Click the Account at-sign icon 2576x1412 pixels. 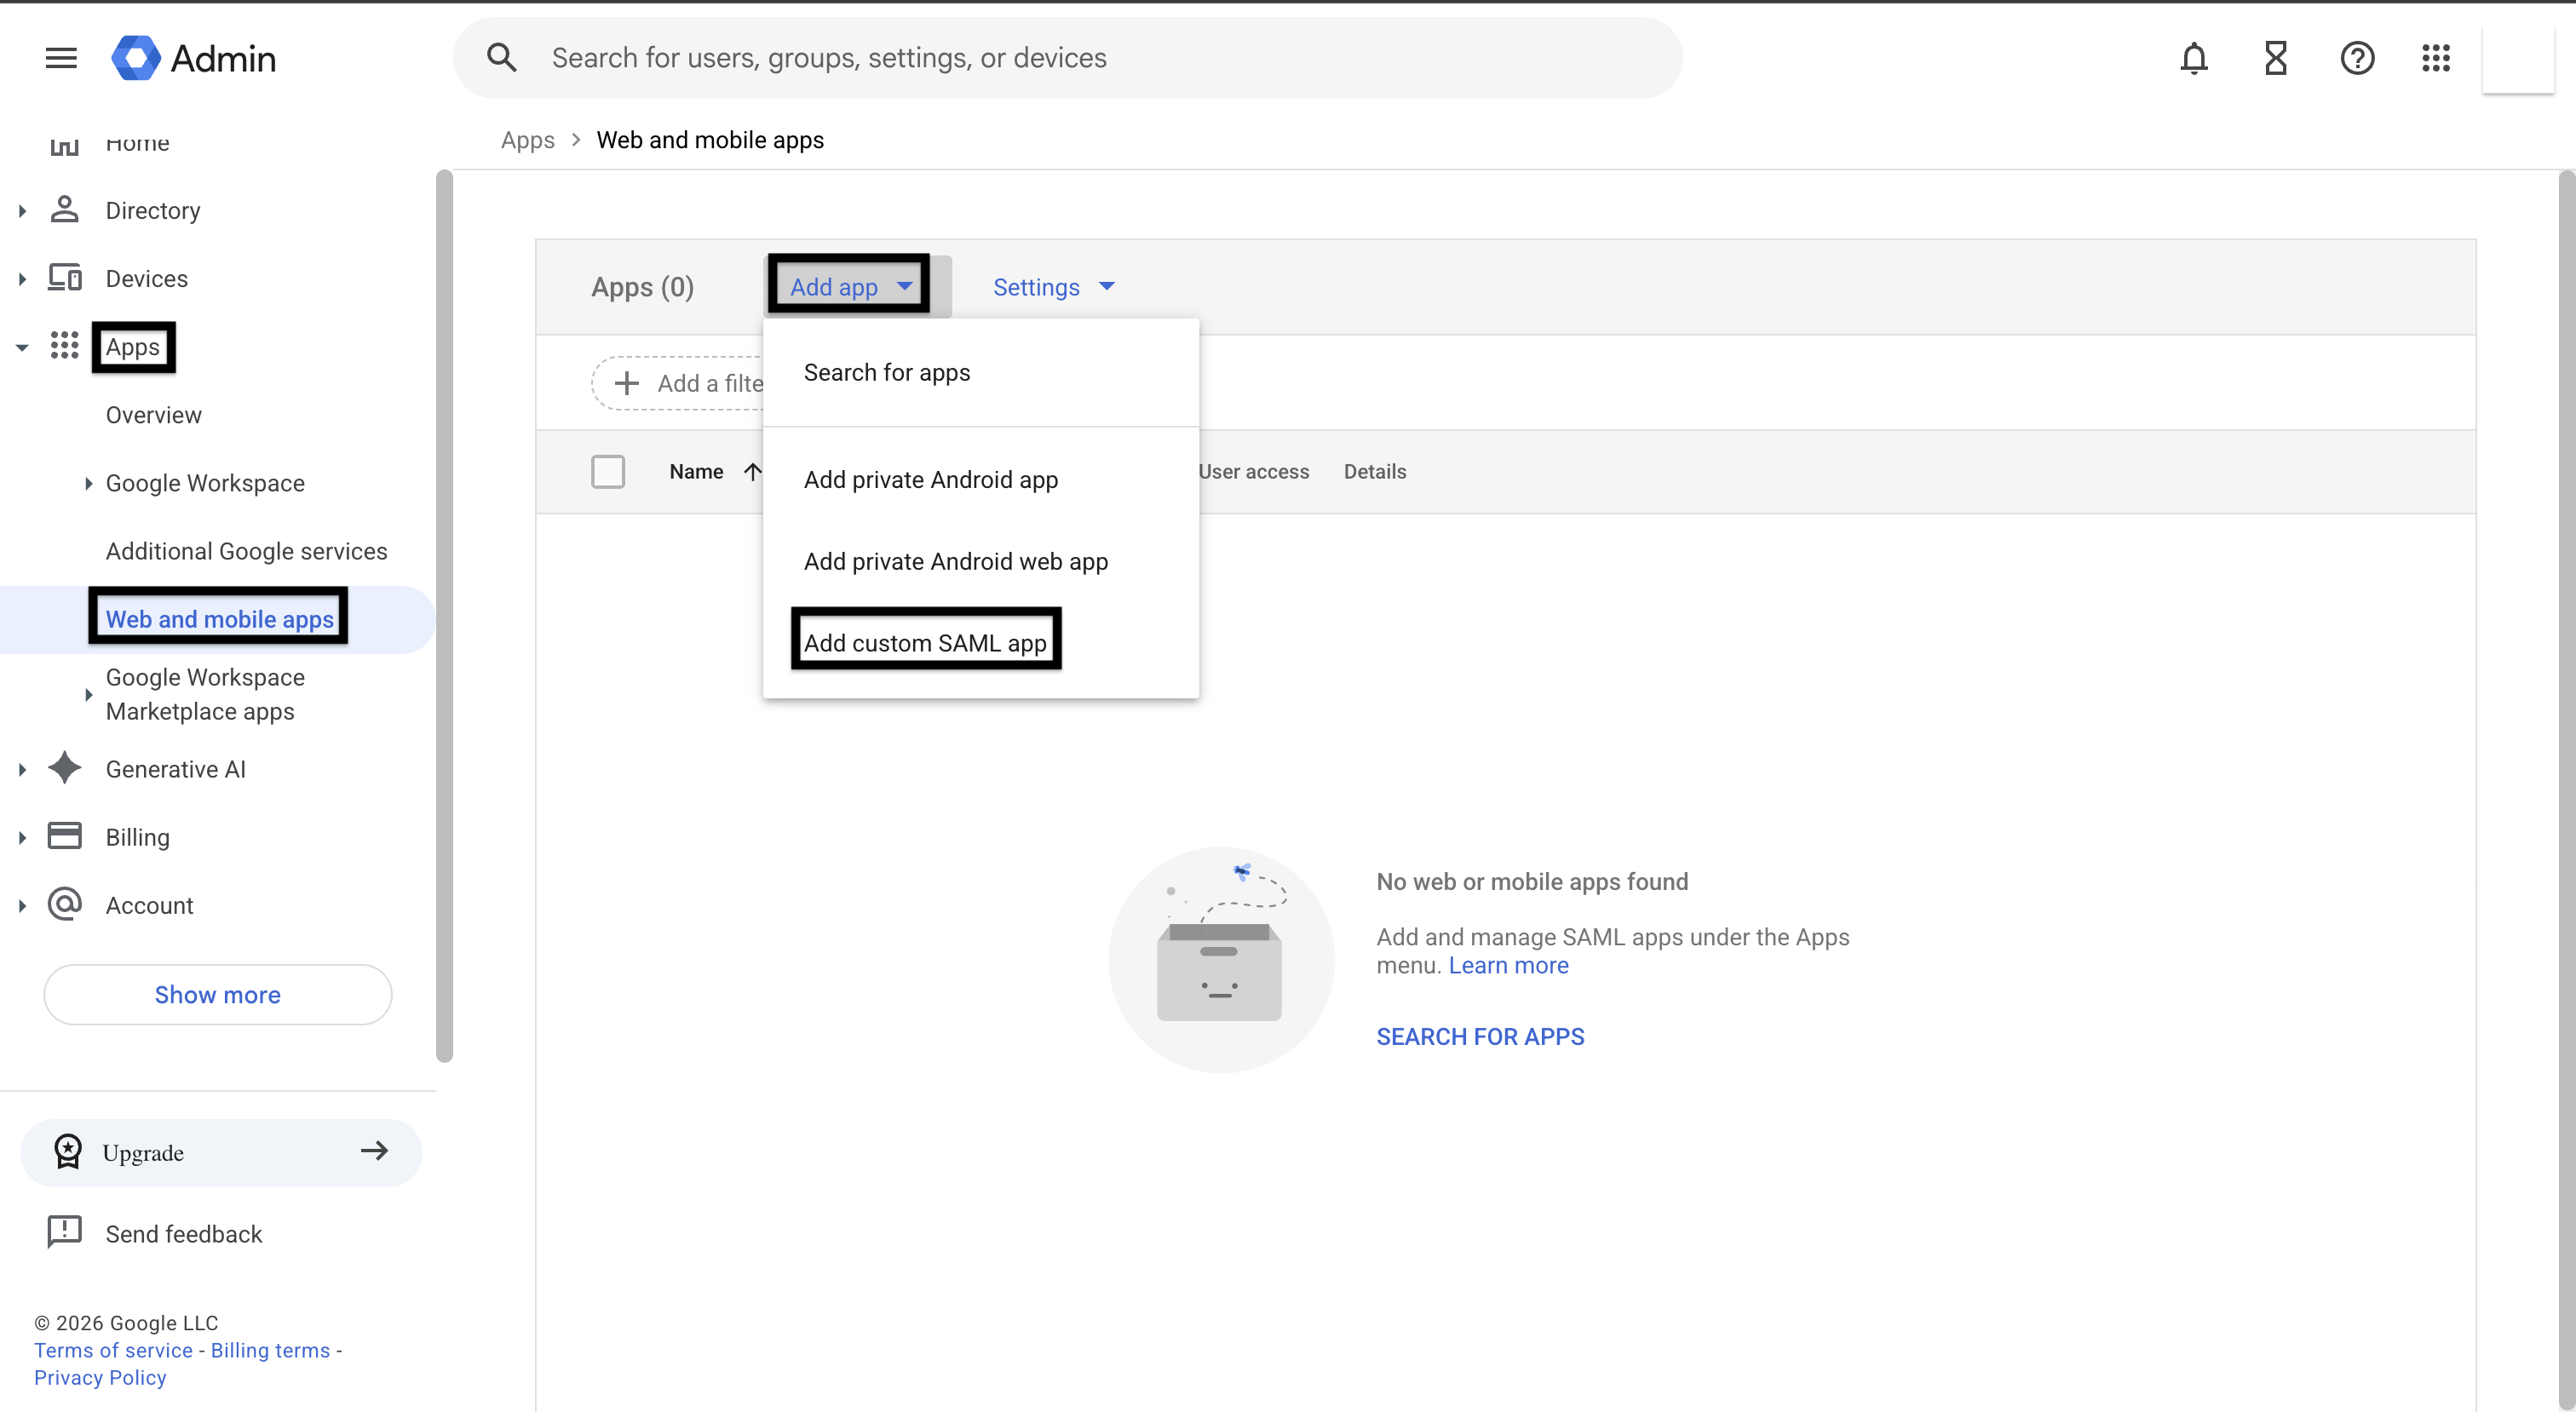[x=65, y=904]
